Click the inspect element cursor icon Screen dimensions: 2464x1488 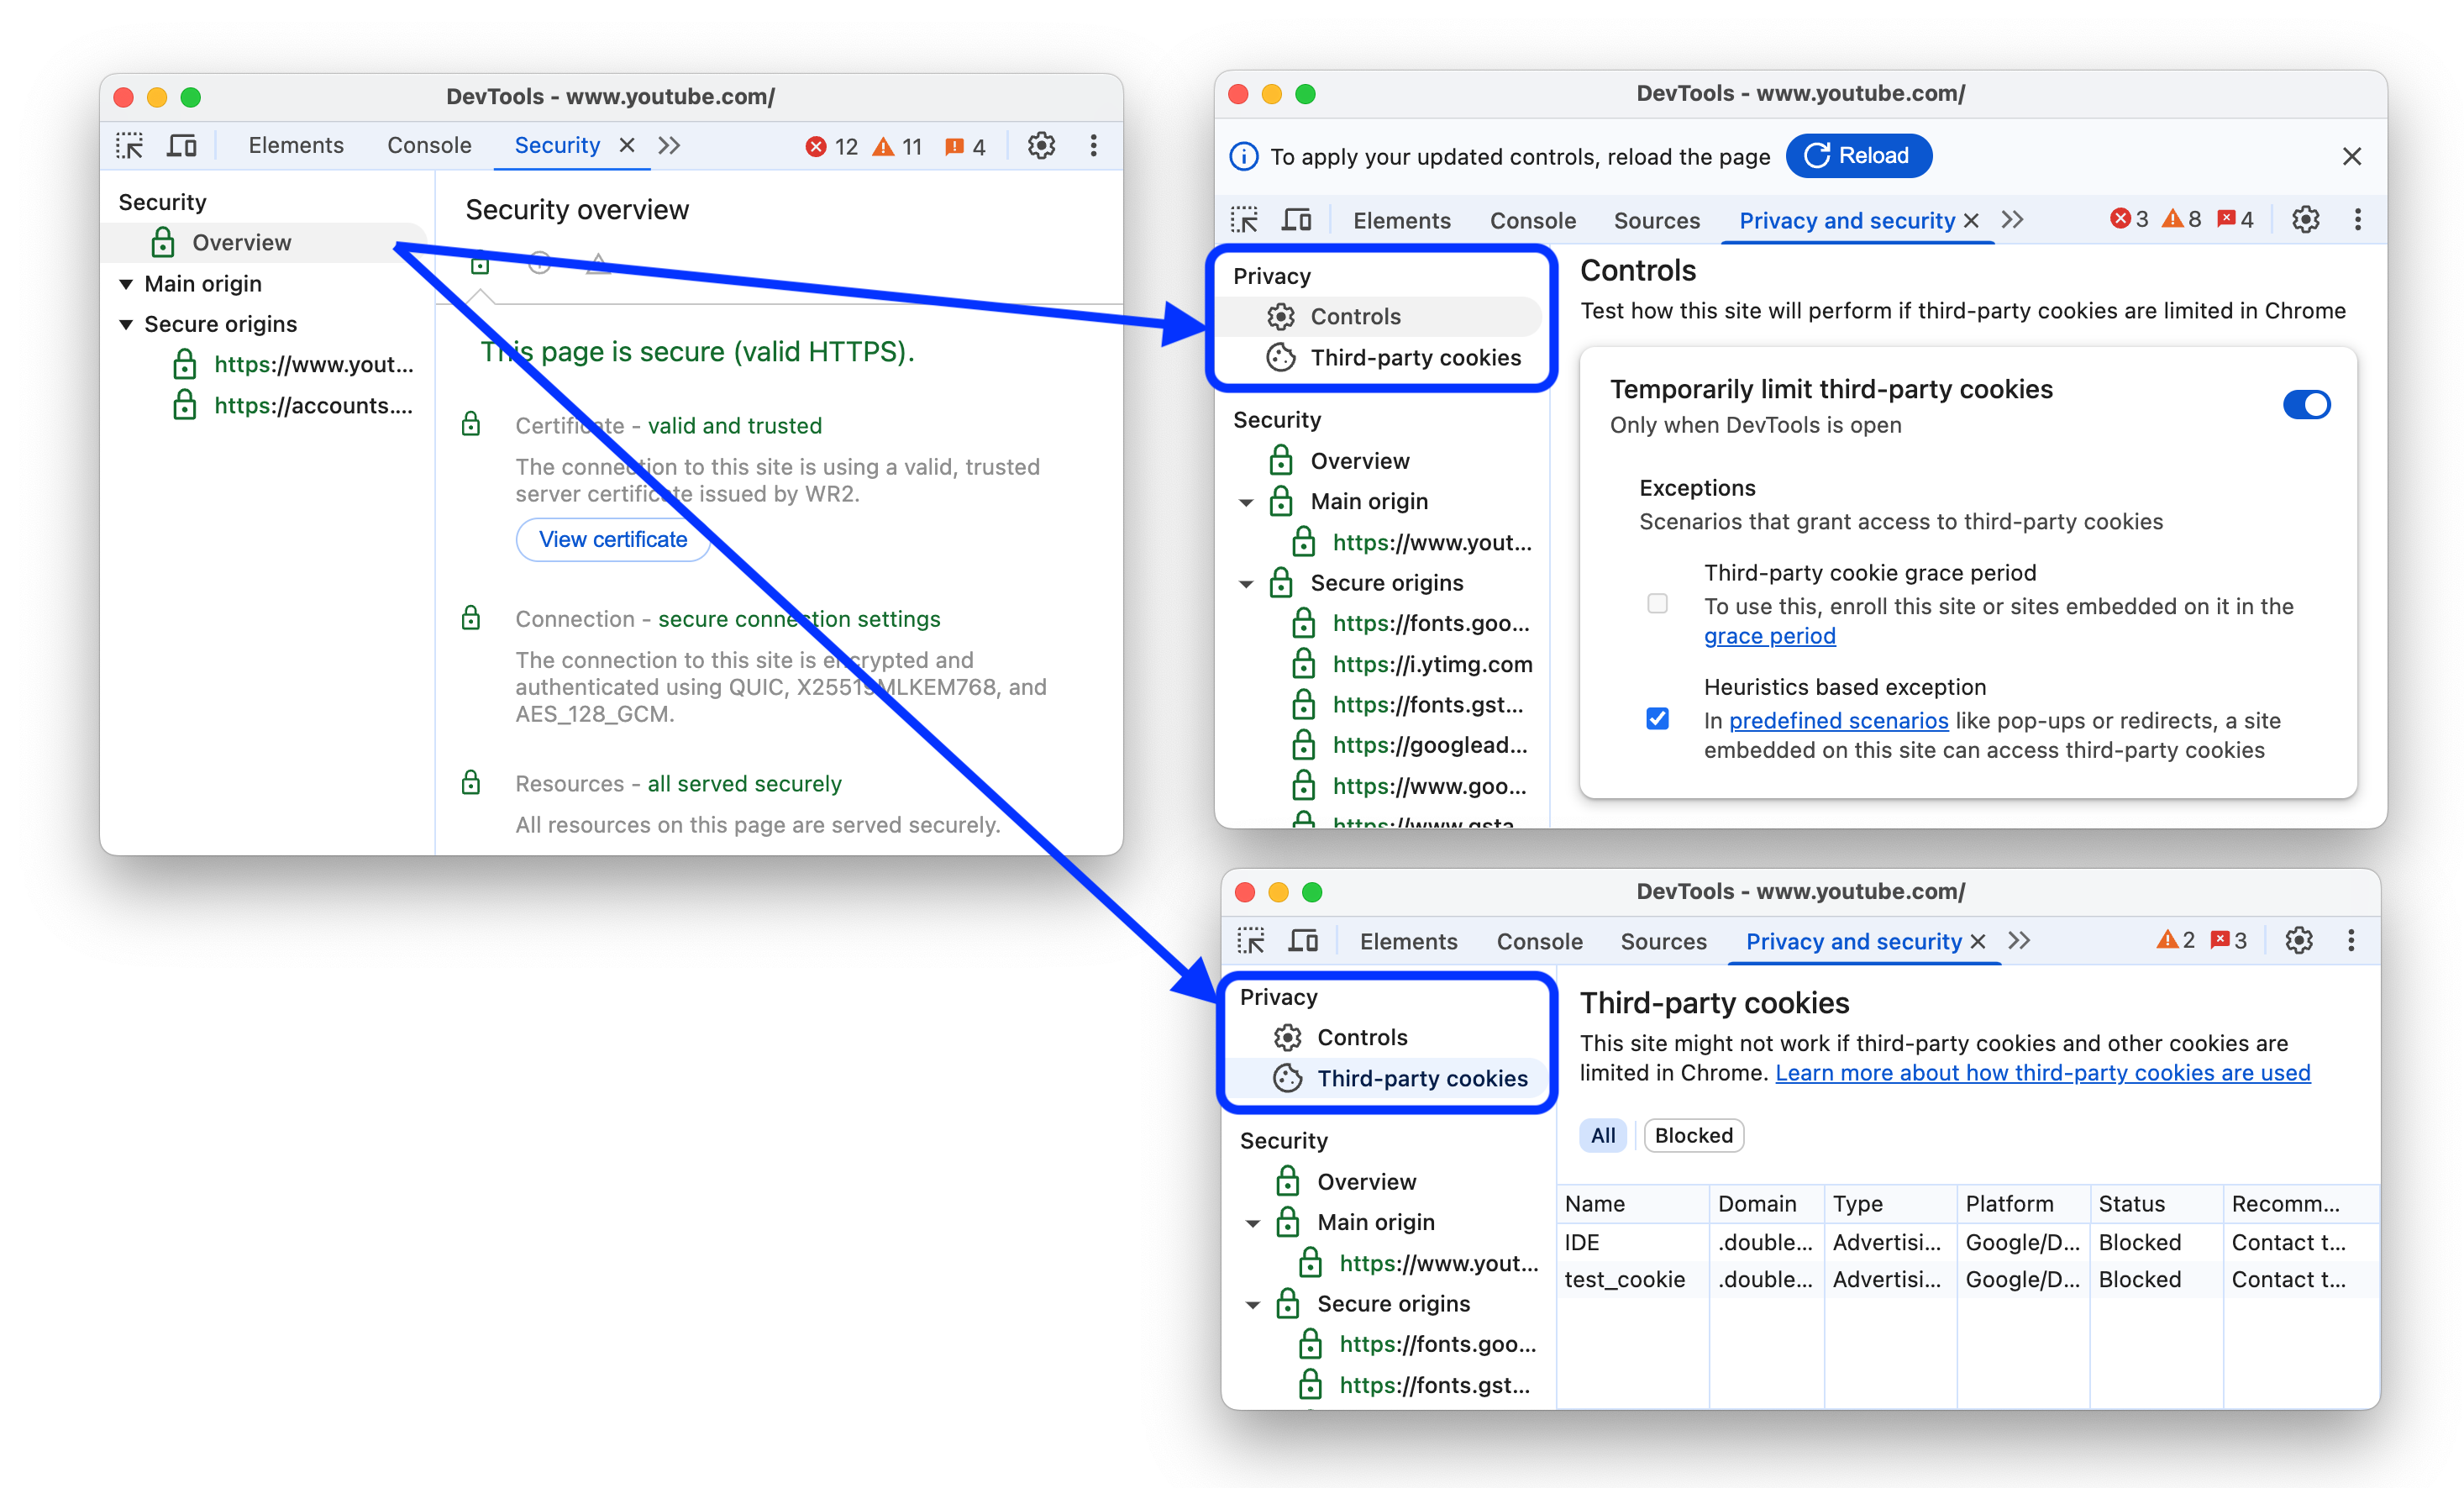137,146
